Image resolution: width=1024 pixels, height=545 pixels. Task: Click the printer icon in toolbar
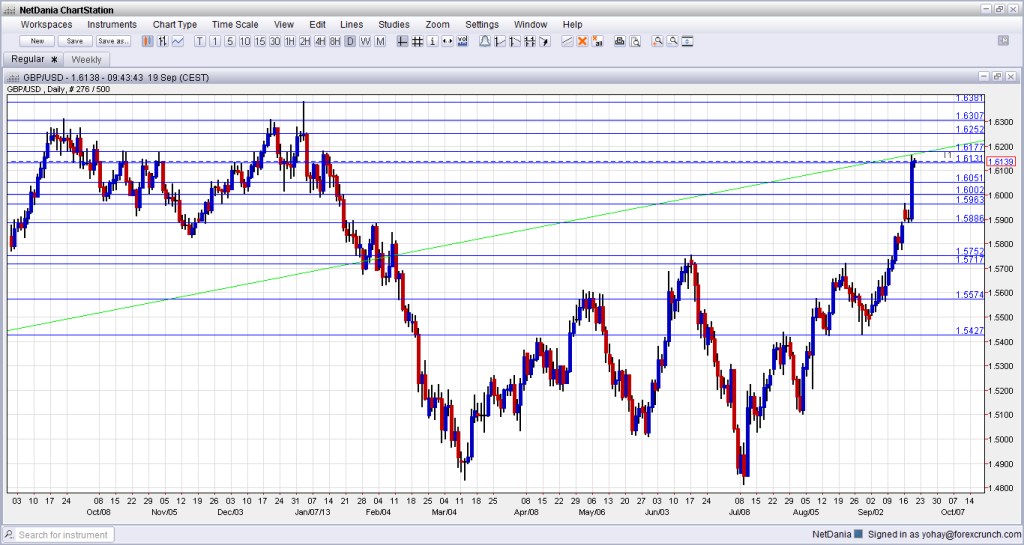click(x=619, y=41)
